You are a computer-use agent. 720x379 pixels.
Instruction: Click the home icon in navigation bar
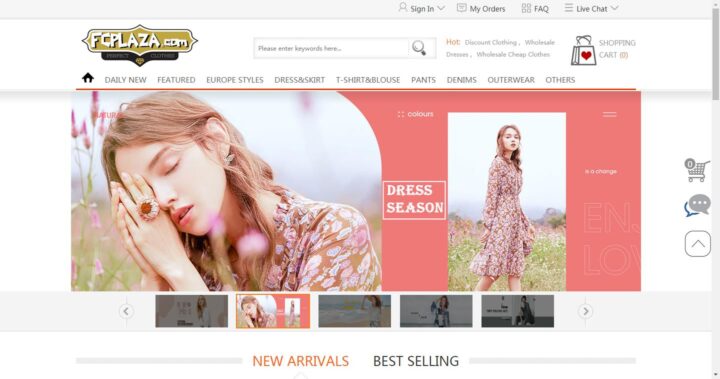(88, 78)
